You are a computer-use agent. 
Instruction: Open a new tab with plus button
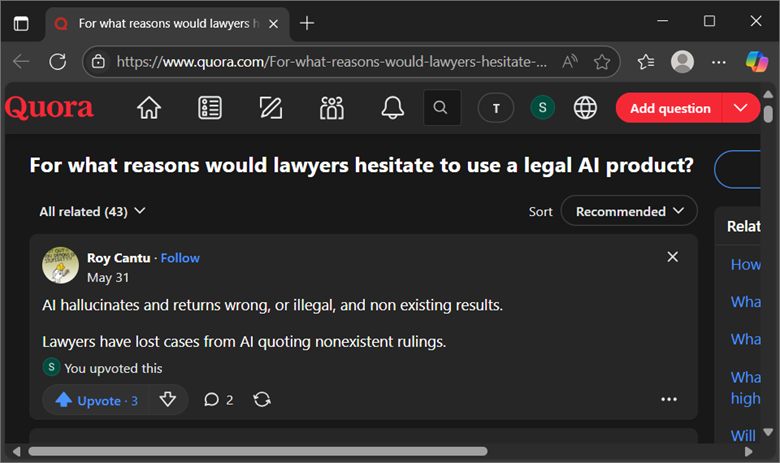click(307, 23)
